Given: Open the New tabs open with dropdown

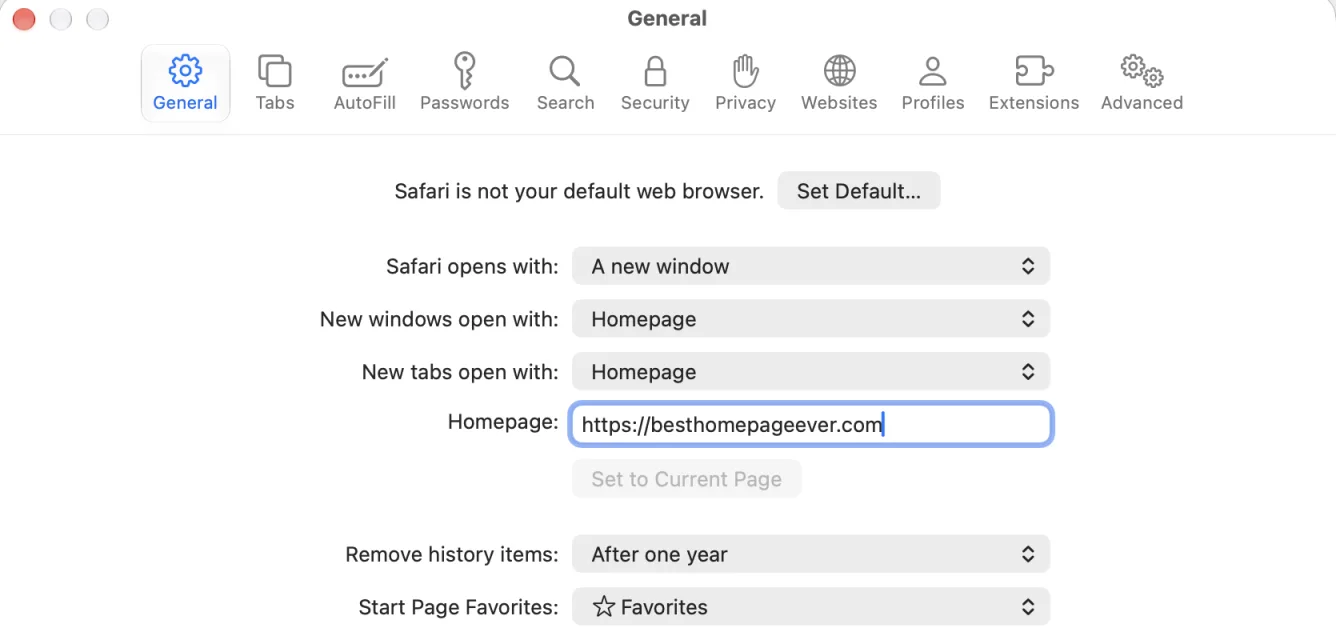Looking at the screenshot, I should point(811,372).
